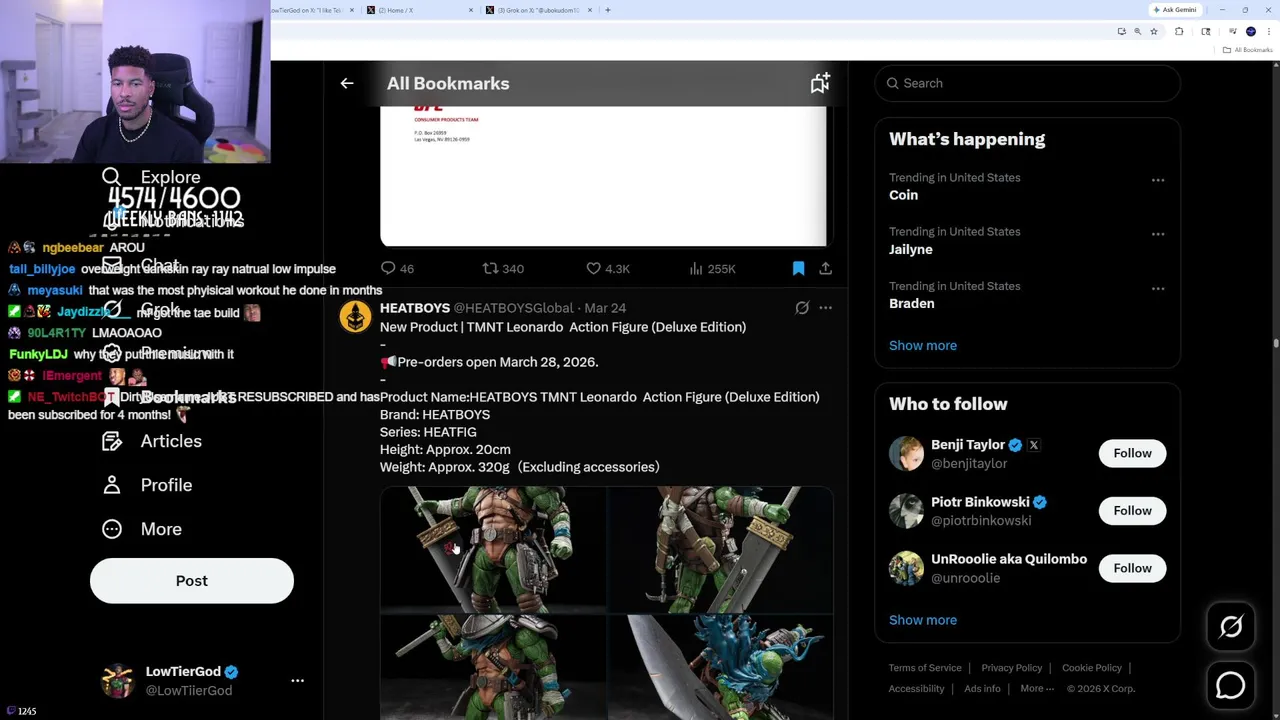Follow Benji Taylor
This screenshot has width=1280, height=720.
1132,453
